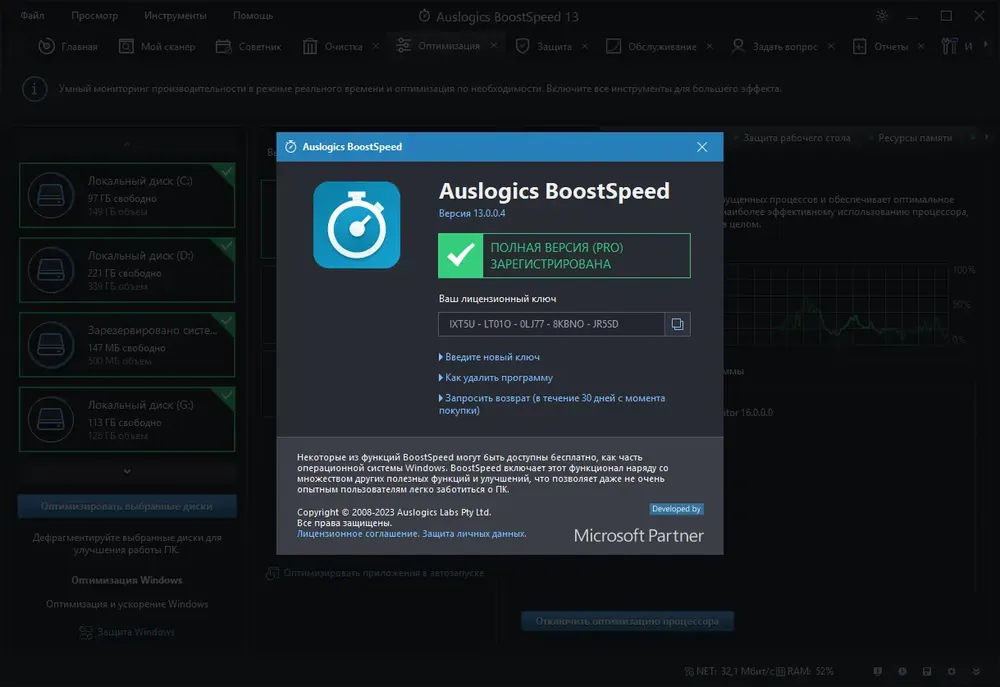This screenshot has width=1000, height=687.
Task: Toggle selection of Локальный диск (G:)
Action: pos(127,419)
